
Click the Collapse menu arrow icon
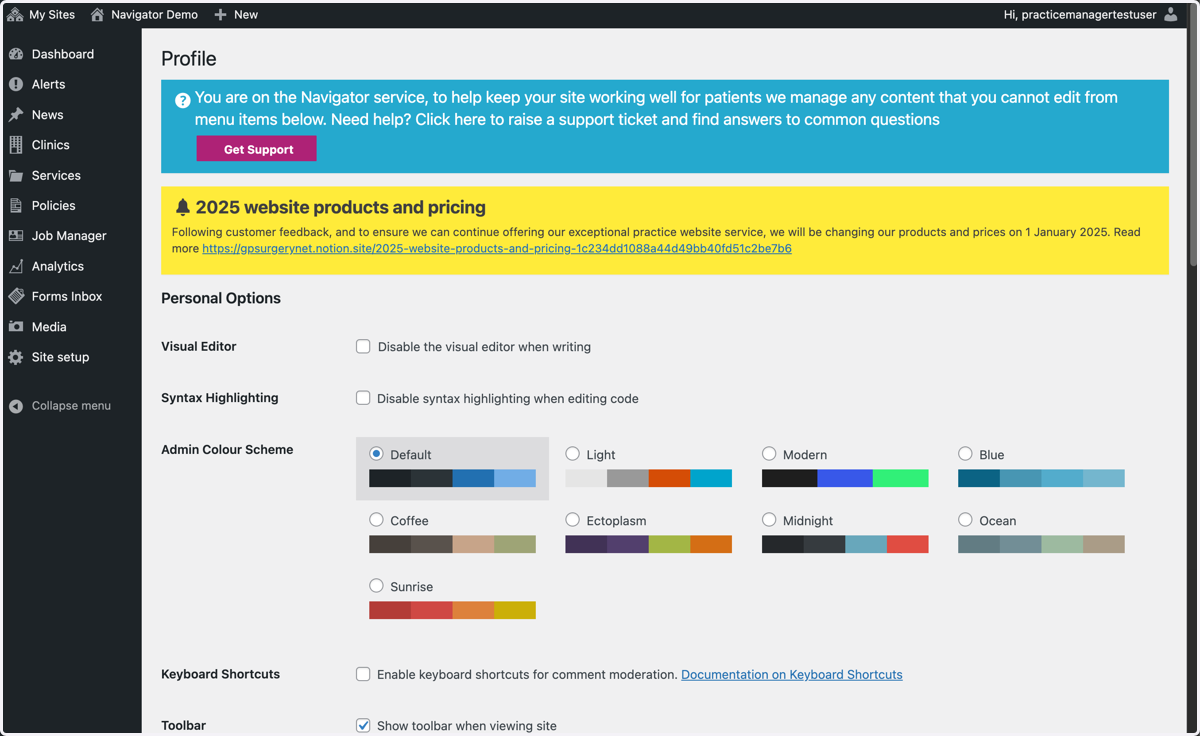click(16, 406)
